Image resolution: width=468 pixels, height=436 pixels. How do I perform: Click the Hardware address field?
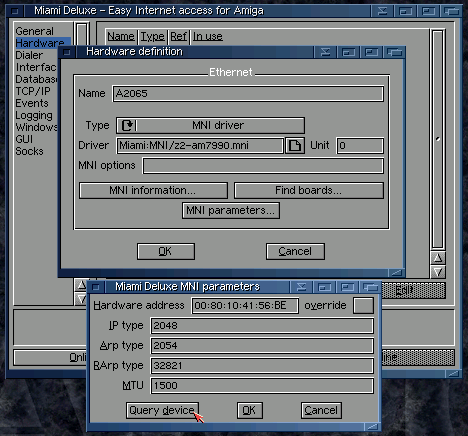(245, 306)
